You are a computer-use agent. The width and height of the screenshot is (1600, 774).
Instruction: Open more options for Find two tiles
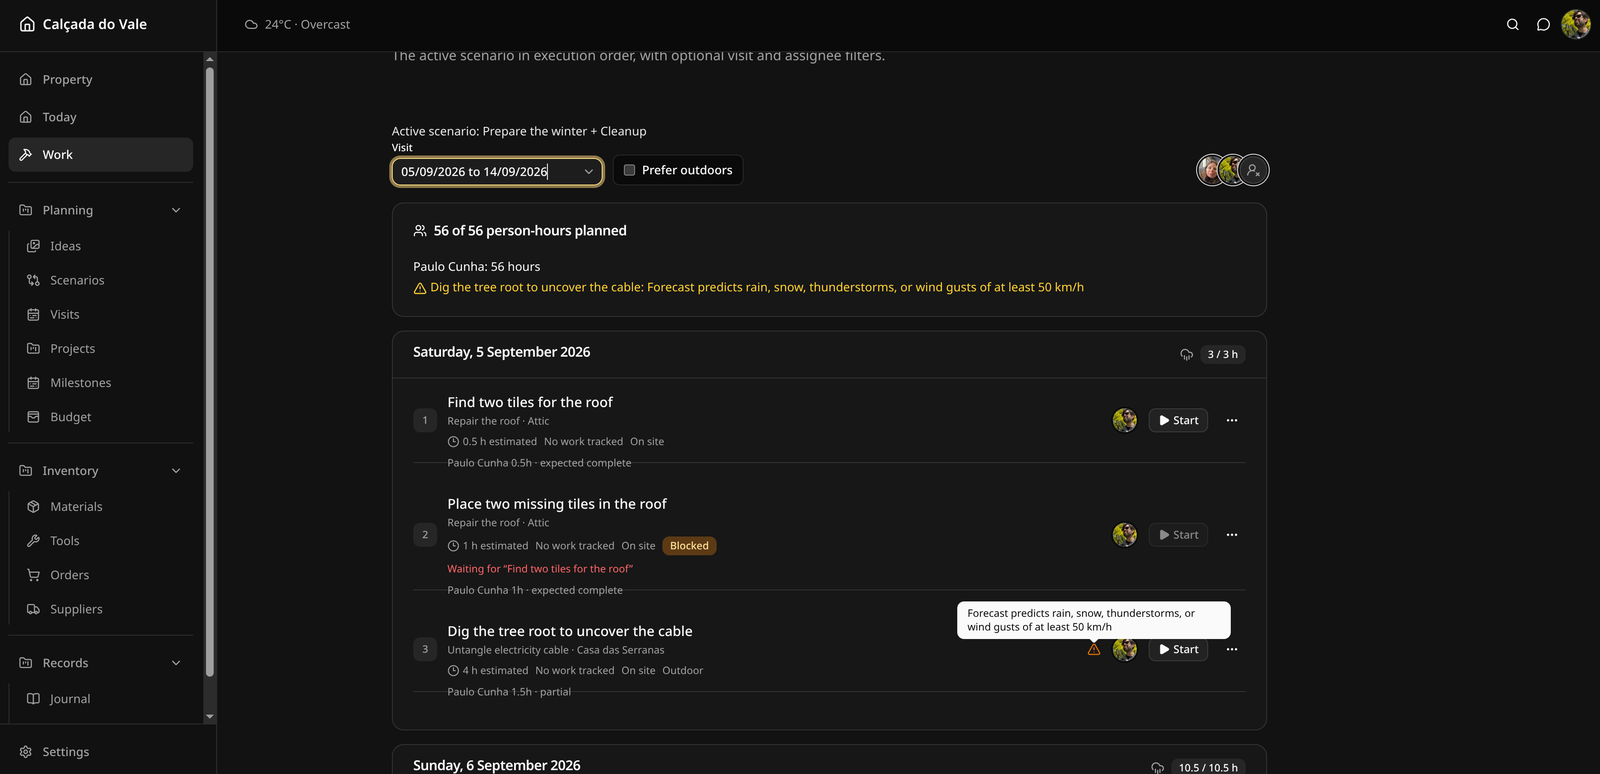(1232, 421)
